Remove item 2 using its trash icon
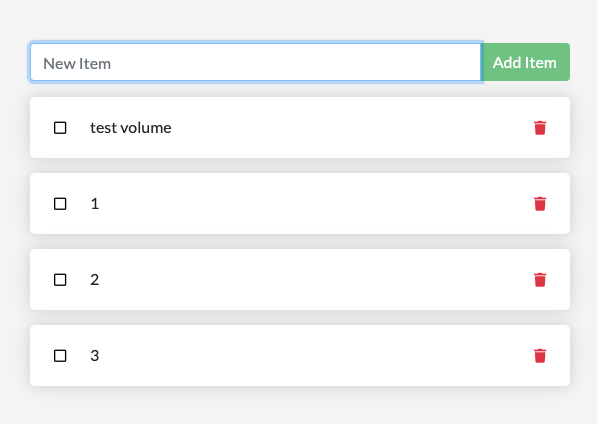The height and width of the screenshot is (424, 597). (540, 280)
